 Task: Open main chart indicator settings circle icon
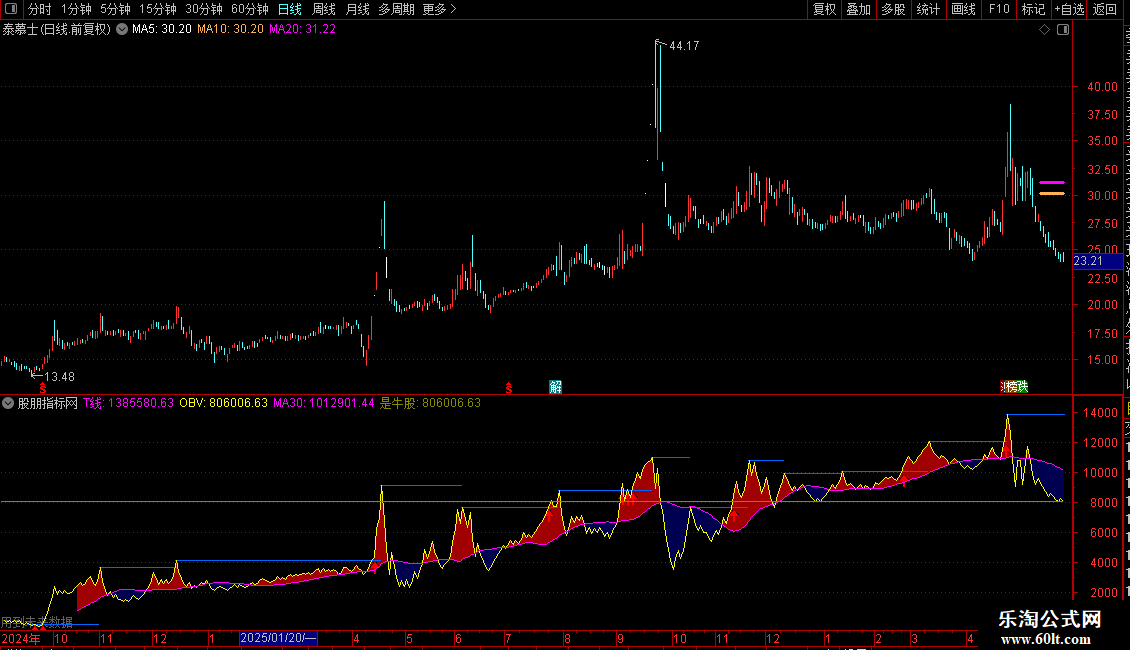coord(122,29)
